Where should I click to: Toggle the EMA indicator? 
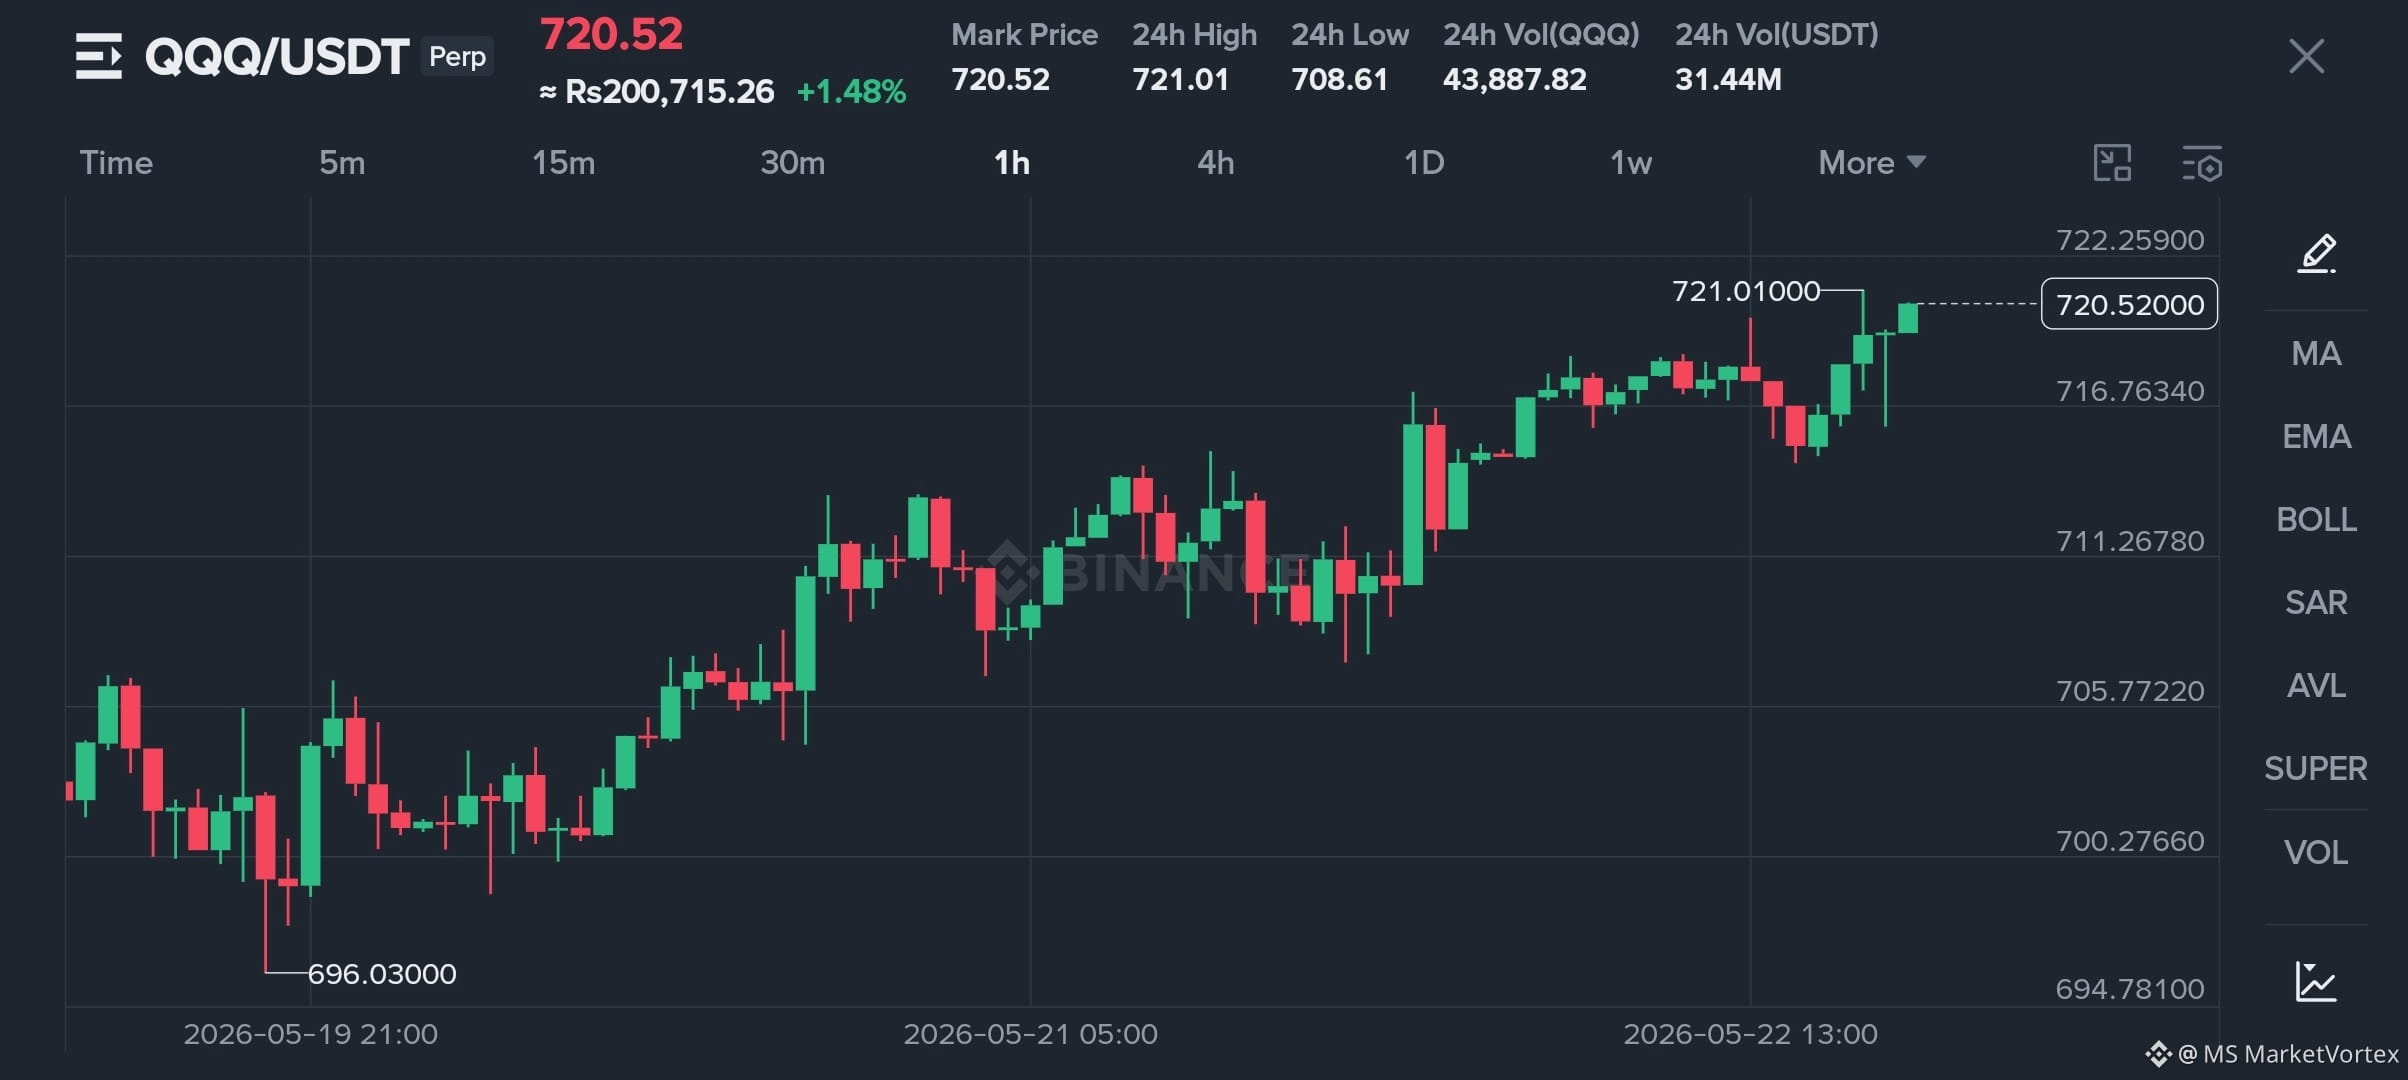click(x=2316, y=436)
